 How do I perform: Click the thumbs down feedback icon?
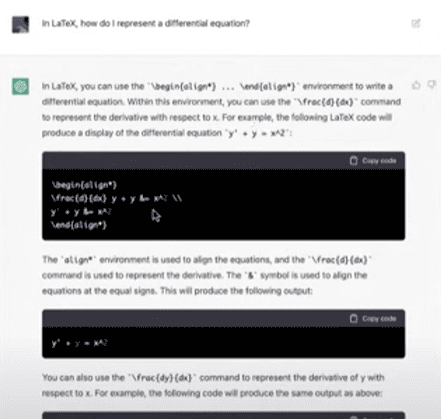(x=432, y=85)
